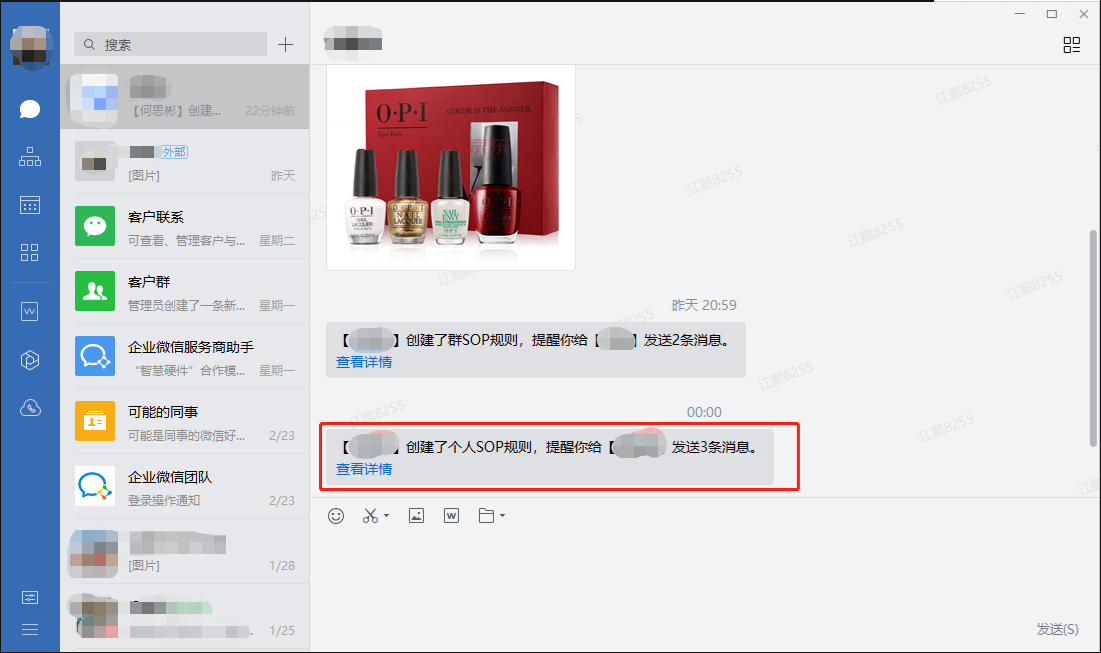Screen dimensions: 1101x653
Task: Open the 客户联系 conversation
Action: (x=185, y=226)
